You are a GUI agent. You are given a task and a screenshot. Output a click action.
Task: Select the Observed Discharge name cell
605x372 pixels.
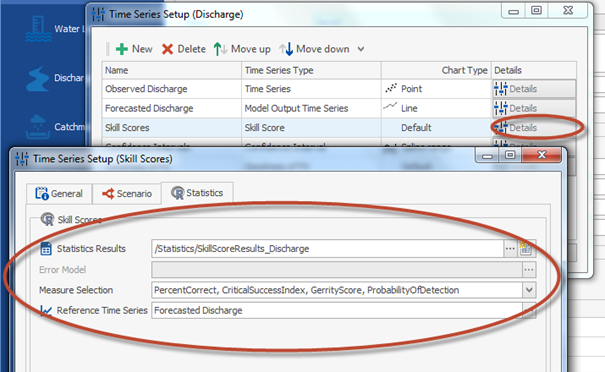click(172, 89)
